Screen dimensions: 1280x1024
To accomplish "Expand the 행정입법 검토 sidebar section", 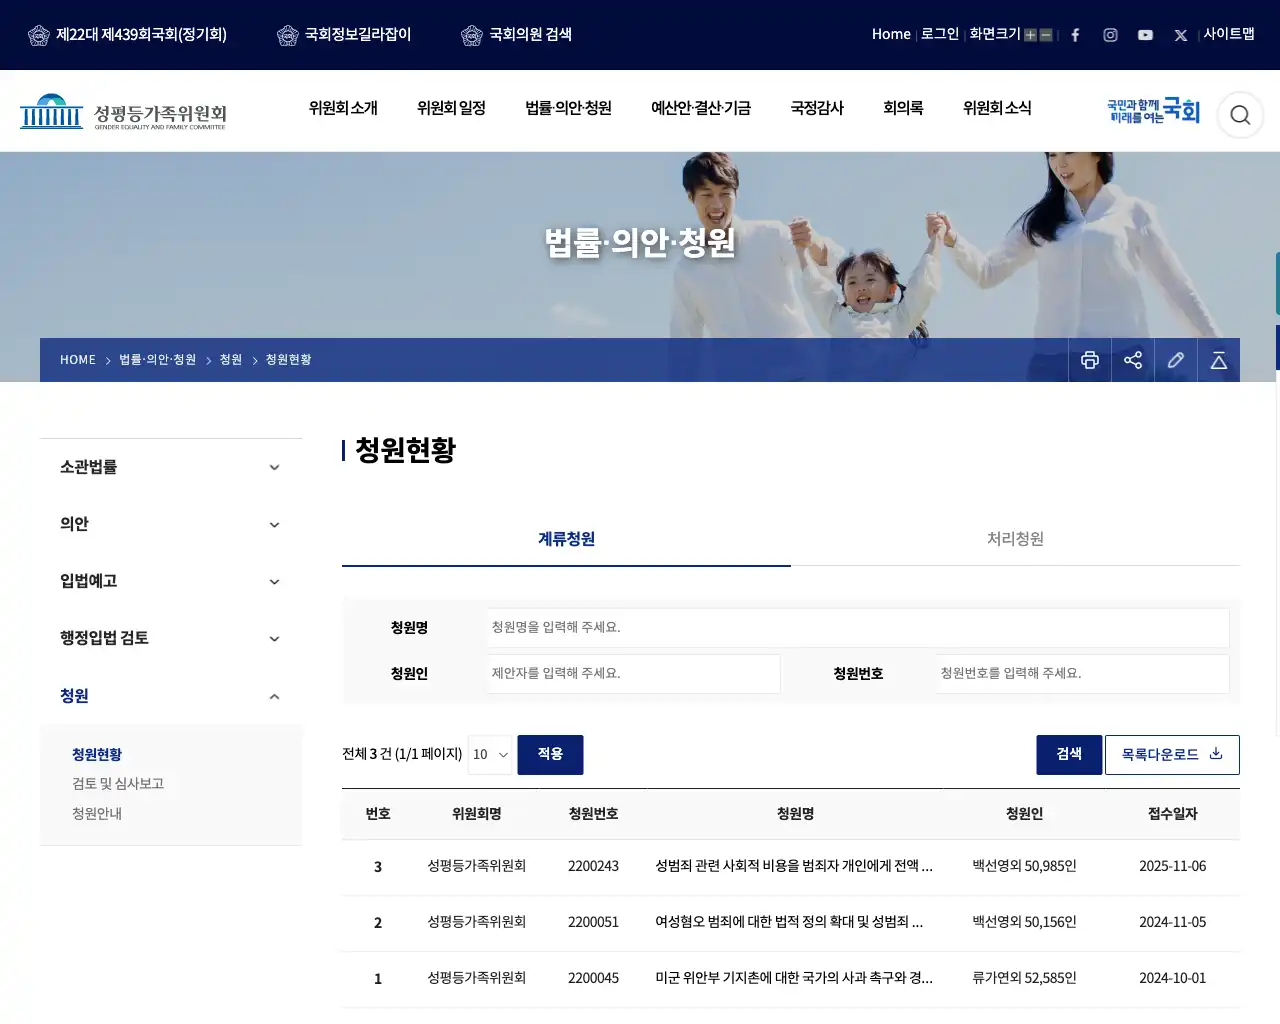I will tap(171, 638).
